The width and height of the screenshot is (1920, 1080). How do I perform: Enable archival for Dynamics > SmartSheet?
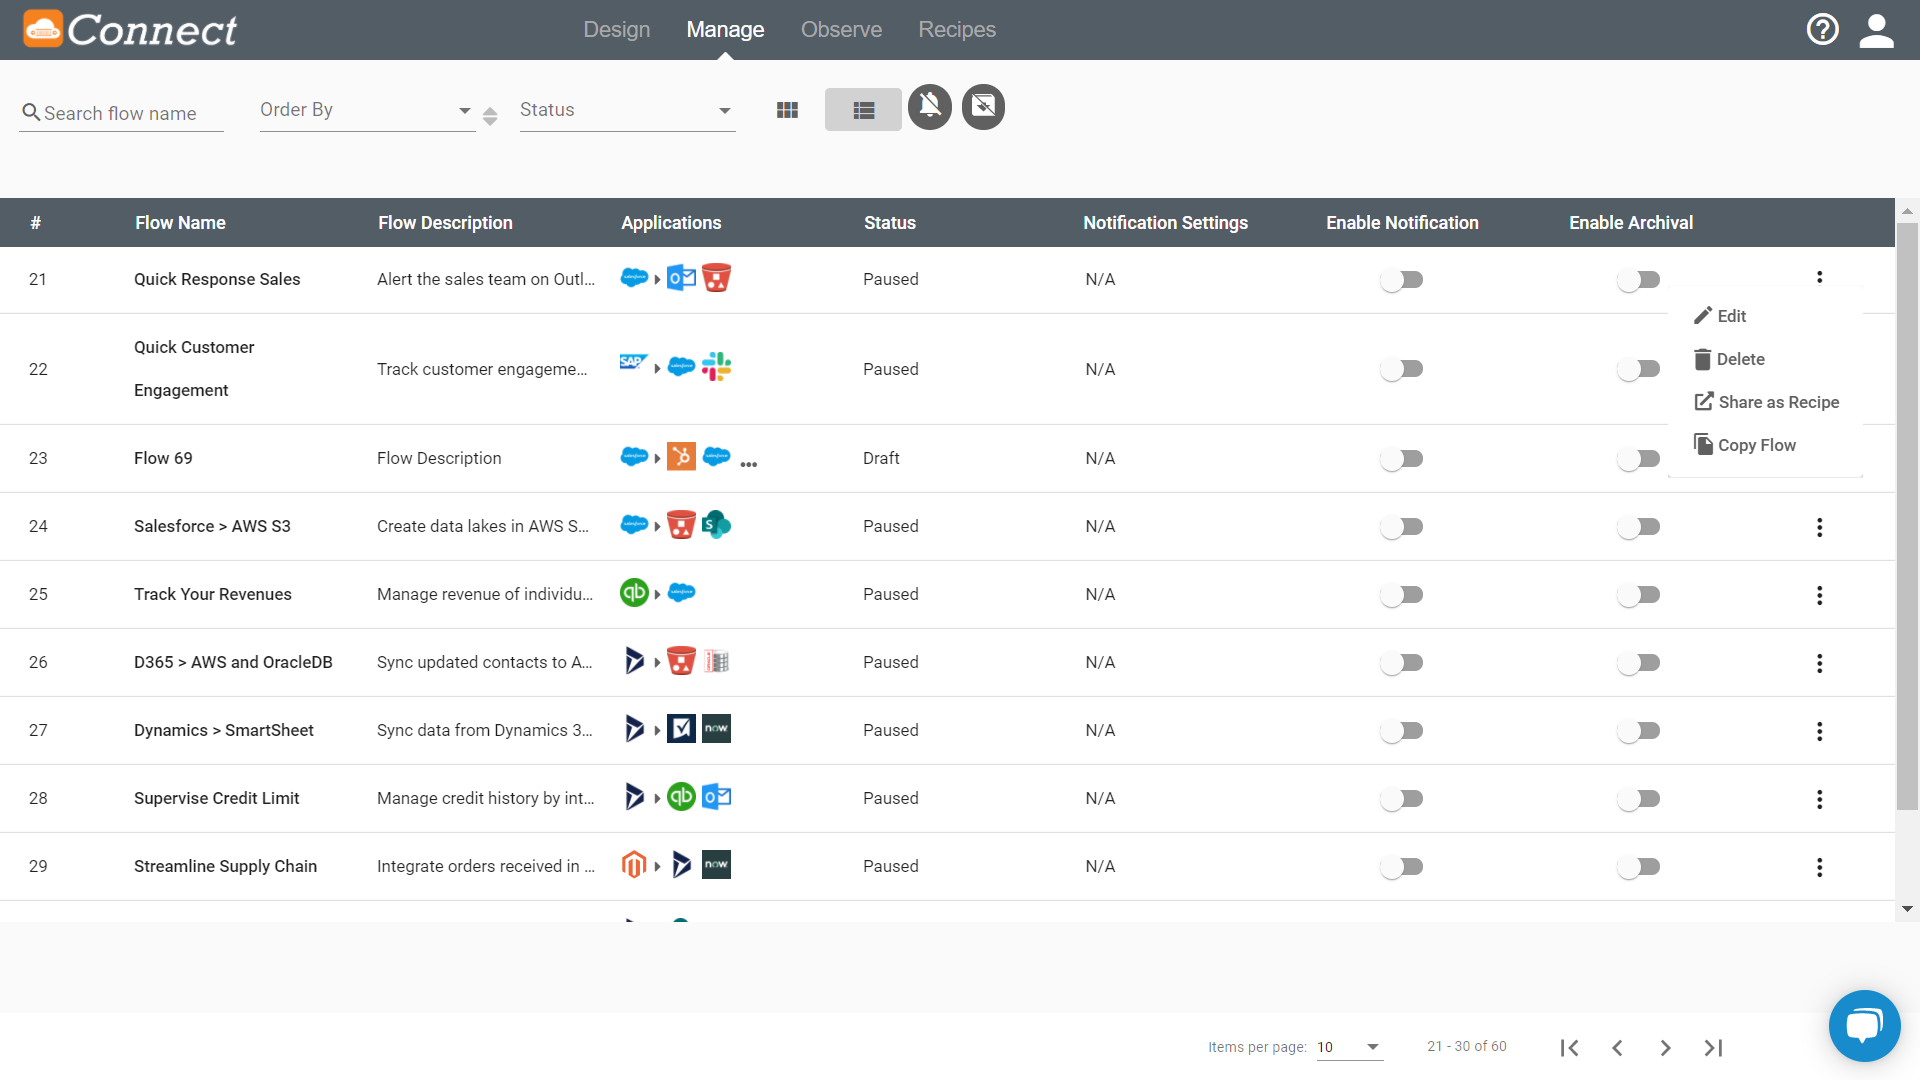click(x=1638, y=731)
